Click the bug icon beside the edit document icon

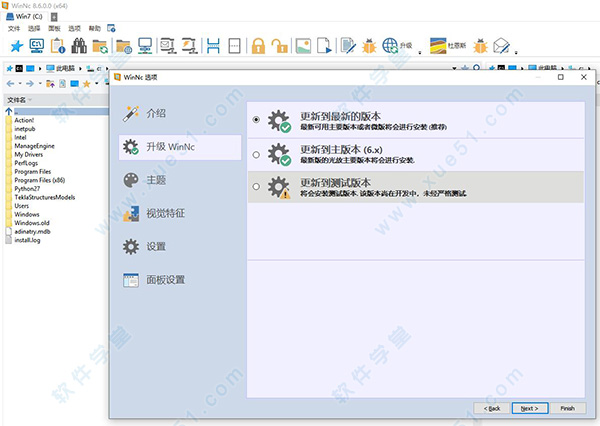369,46
